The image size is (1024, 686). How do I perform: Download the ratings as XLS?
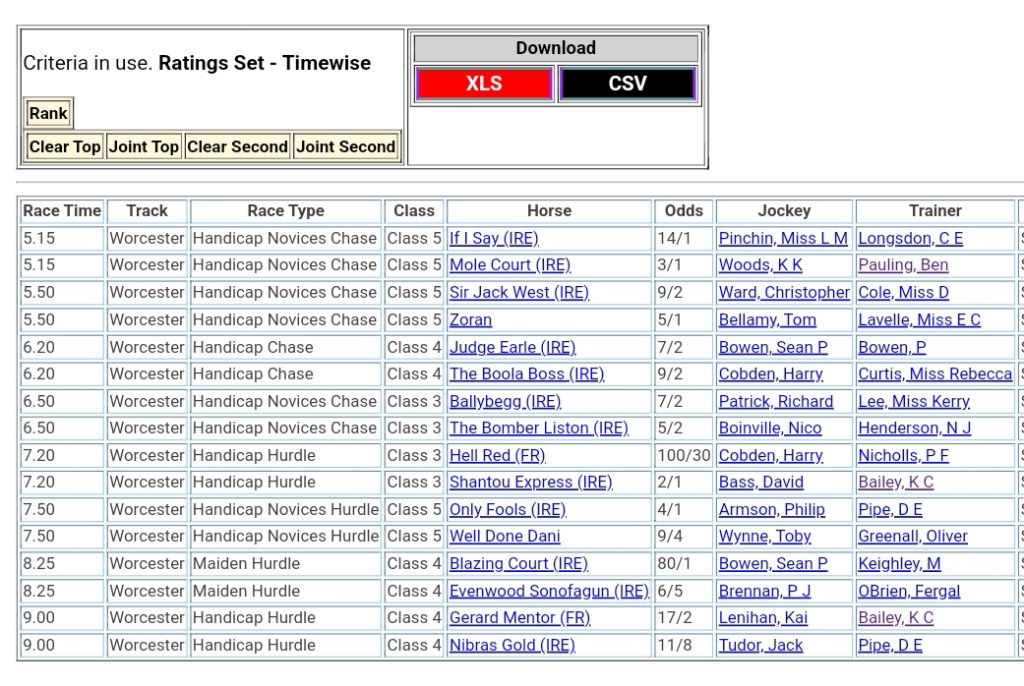point(484,84)
